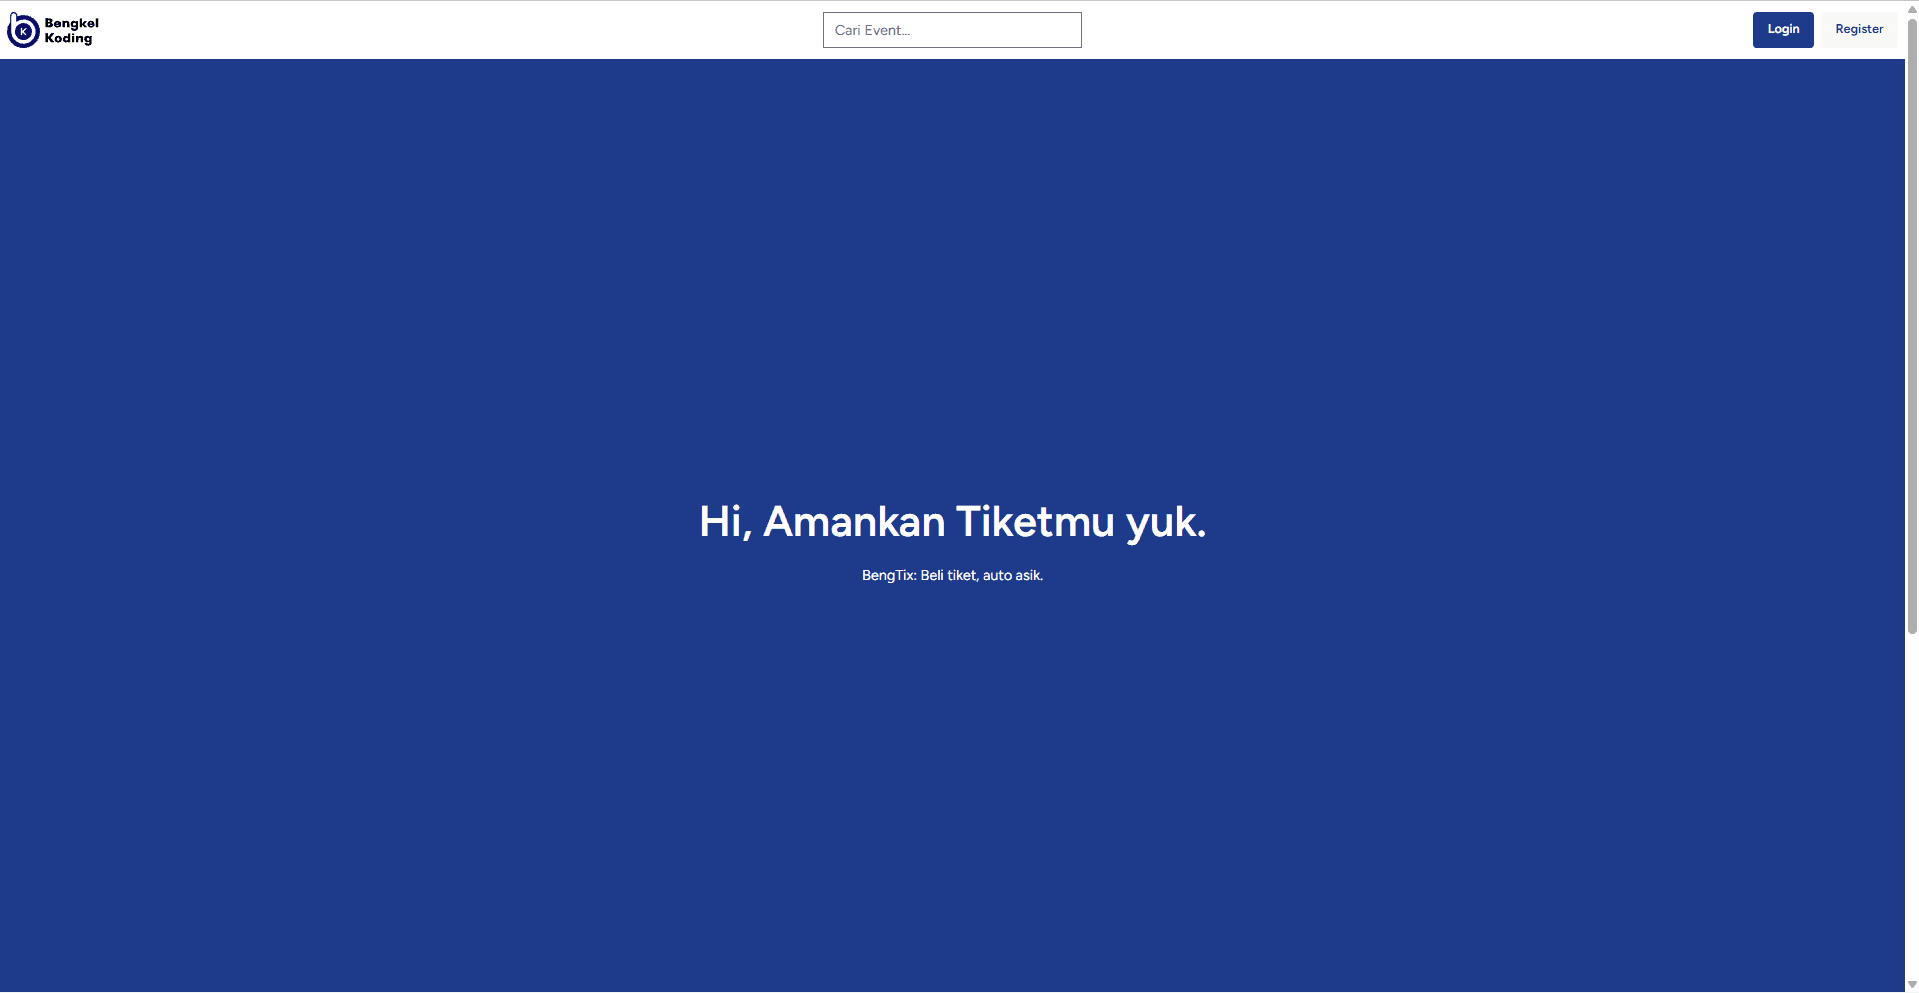Select the "Hi, Amankan Tiketmu yuk." heading
Viewport: 1919px width, 993px height.
click(952, 522)
